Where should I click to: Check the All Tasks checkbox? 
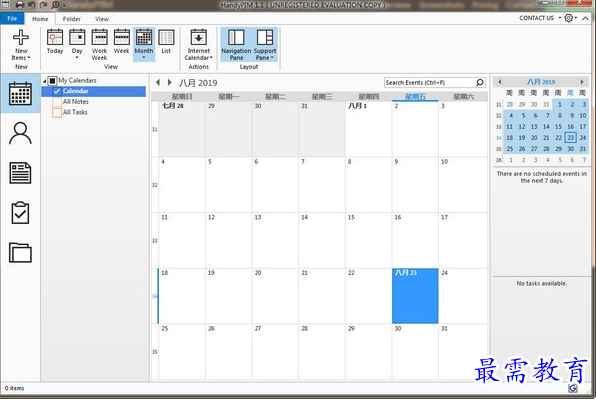(x=57, y=112)
